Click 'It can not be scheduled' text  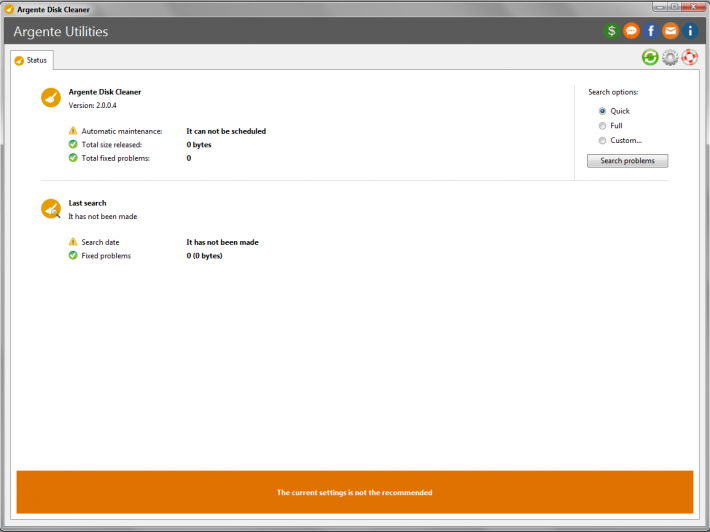pyautogui.click(x=226, y=131)
